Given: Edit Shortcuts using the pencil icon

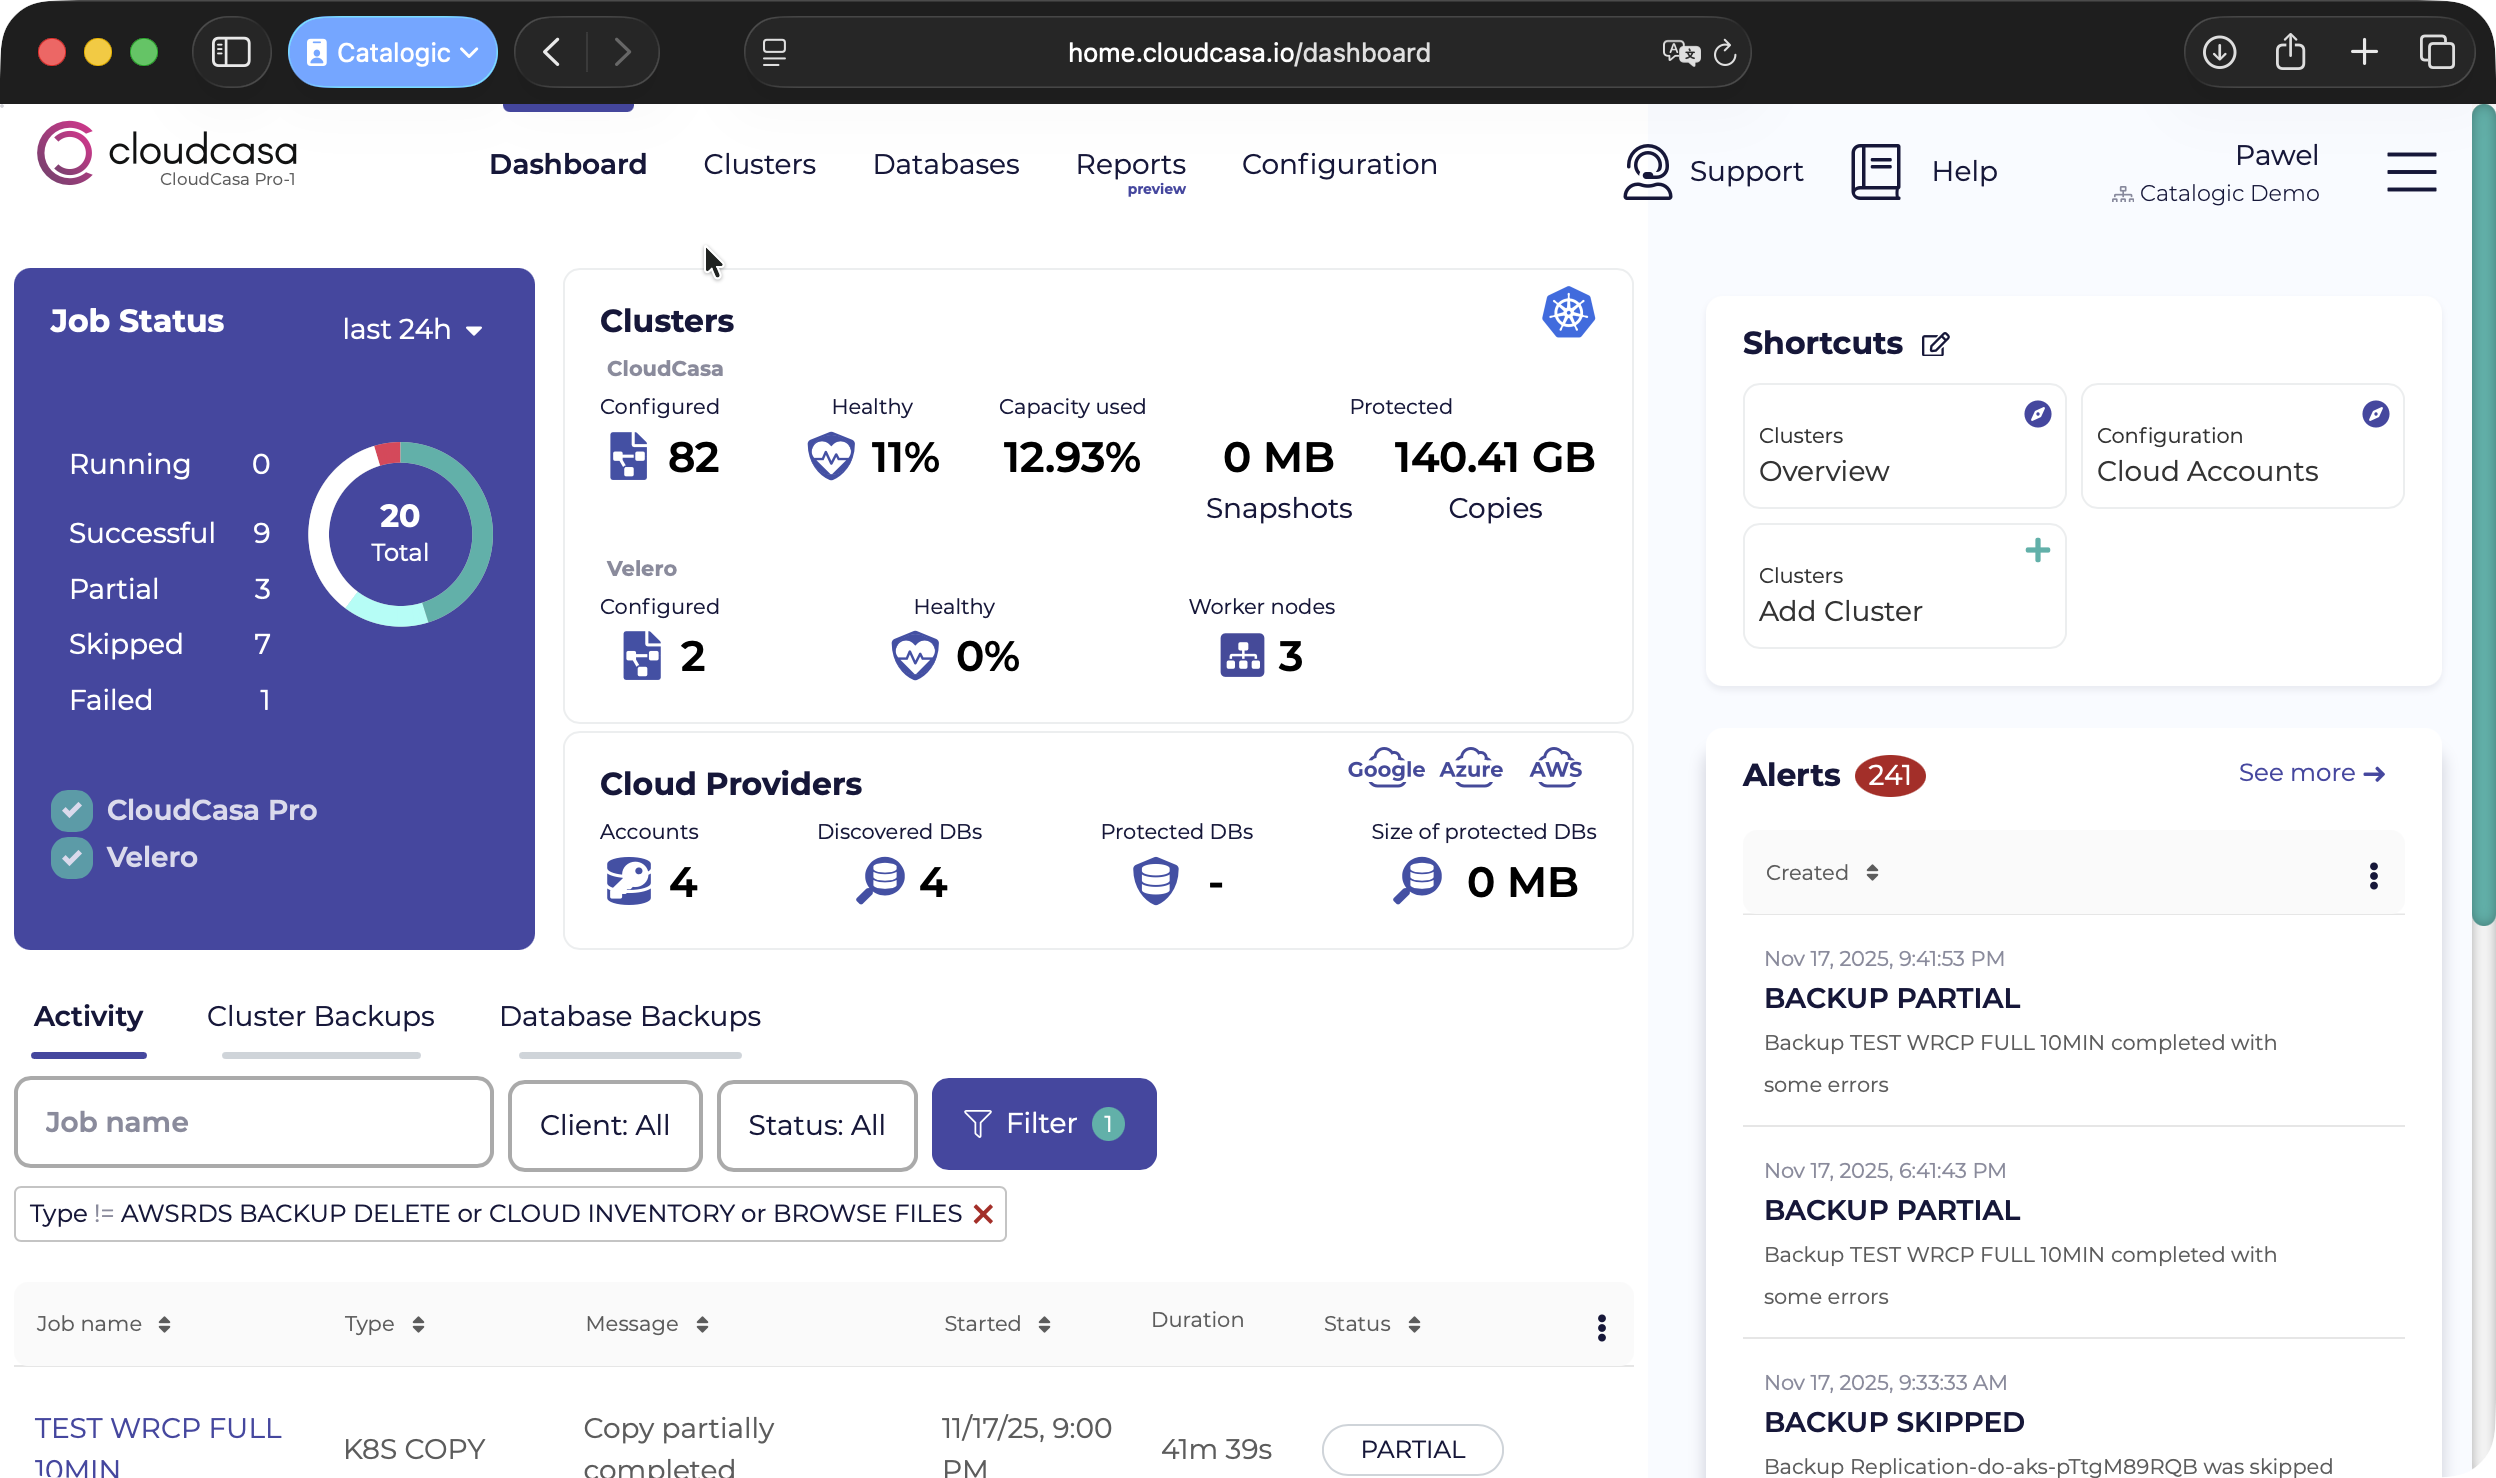Looking at the screenshot, I should pos(1936,344).
